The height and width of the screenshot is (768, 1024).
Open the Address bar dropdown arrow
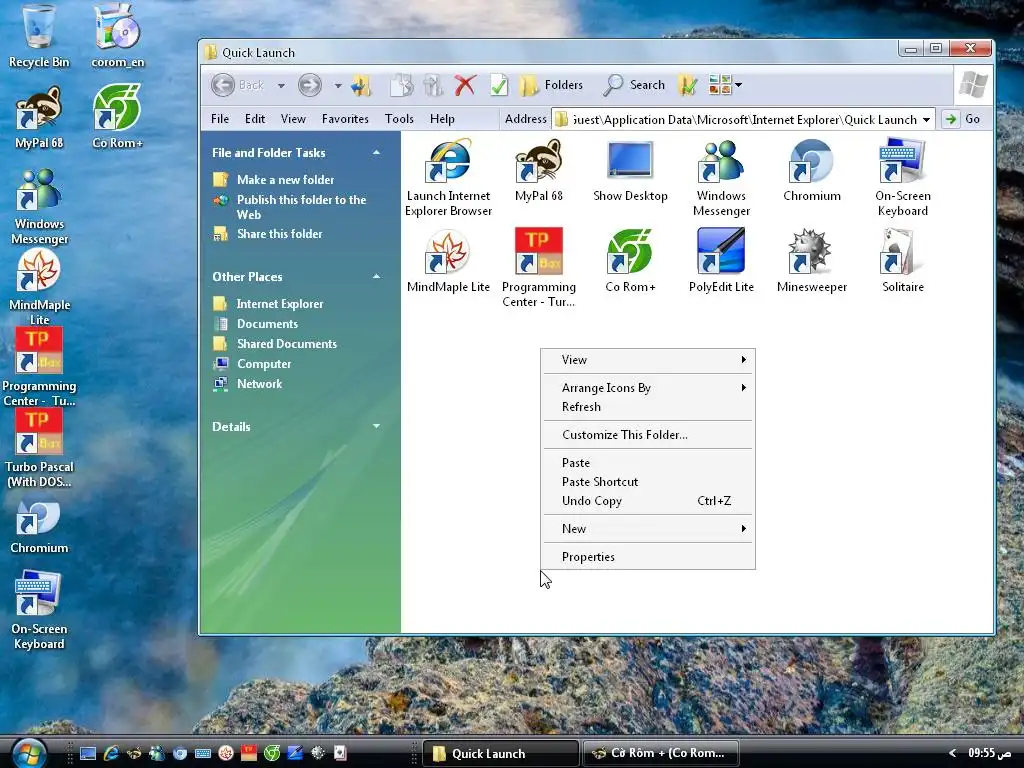[926, 120]
